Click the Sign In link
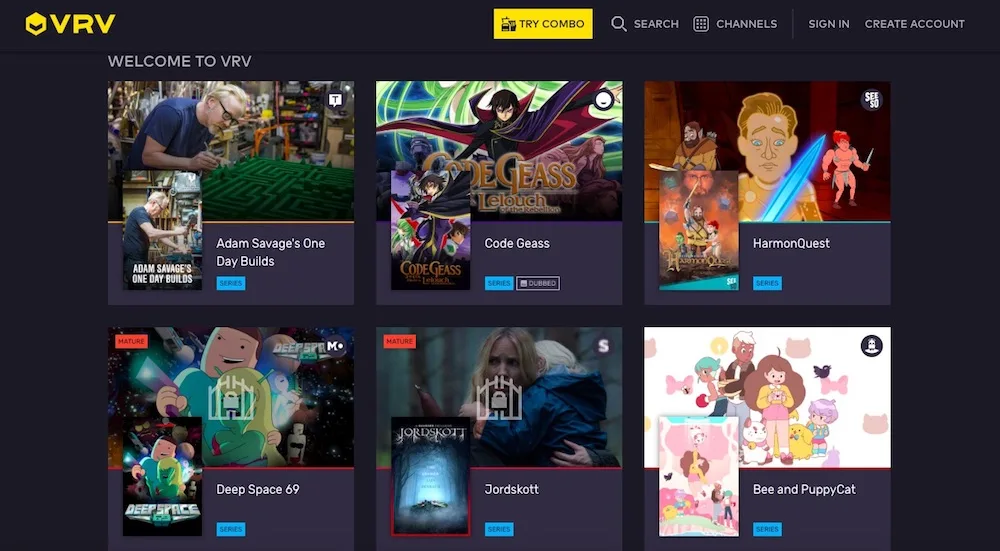 point(828,24)
